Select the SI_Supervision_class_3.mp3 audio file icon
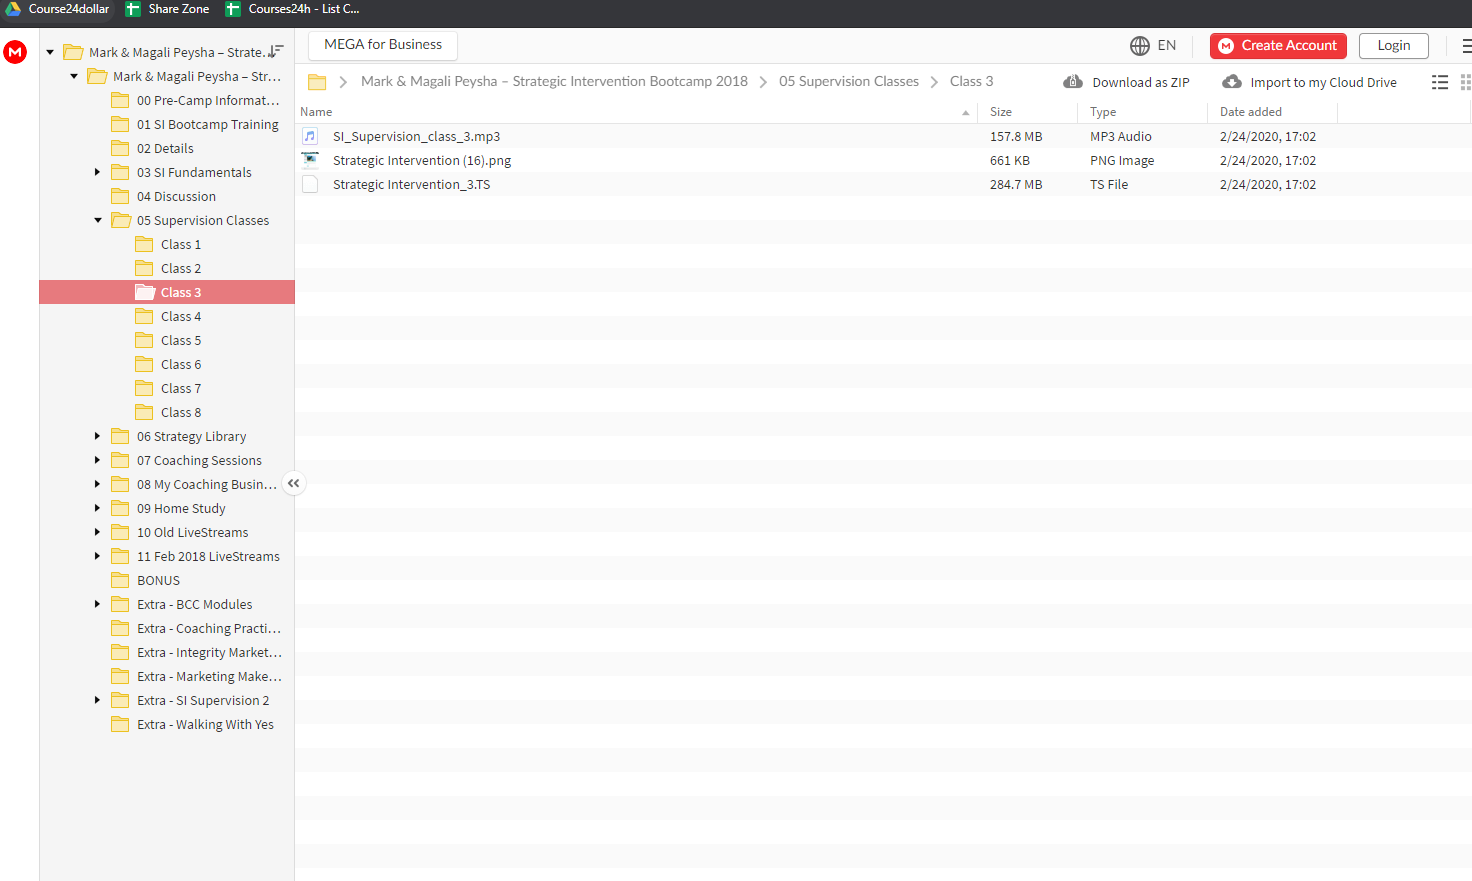 310,136
